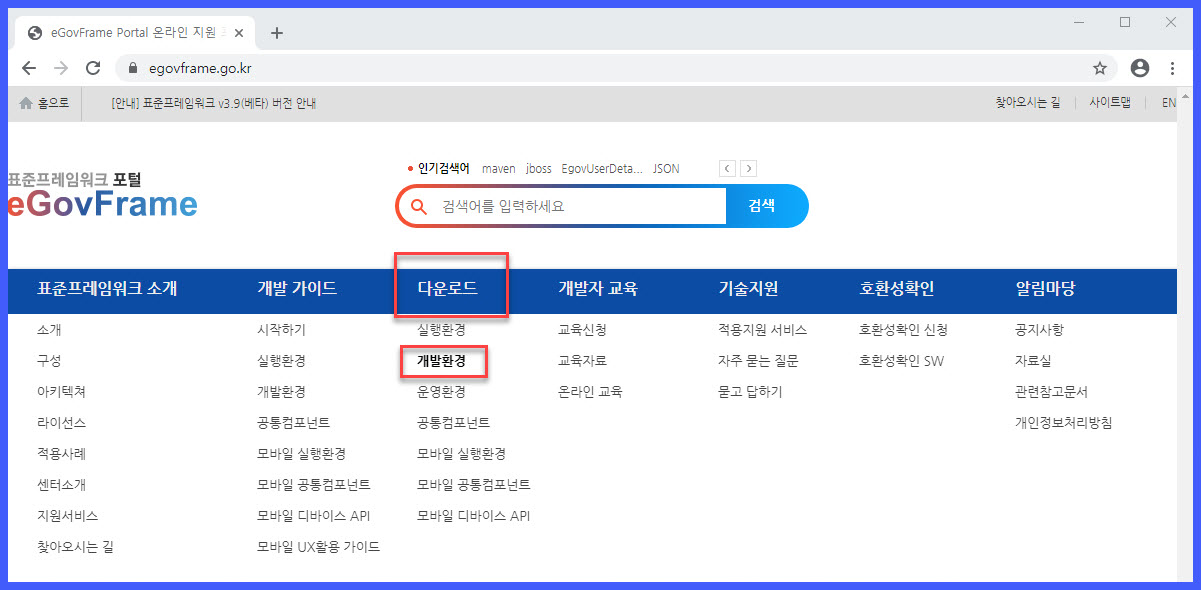
Task: Open 자료실 under 알림마당
Action: click(x=1033, y=360)
